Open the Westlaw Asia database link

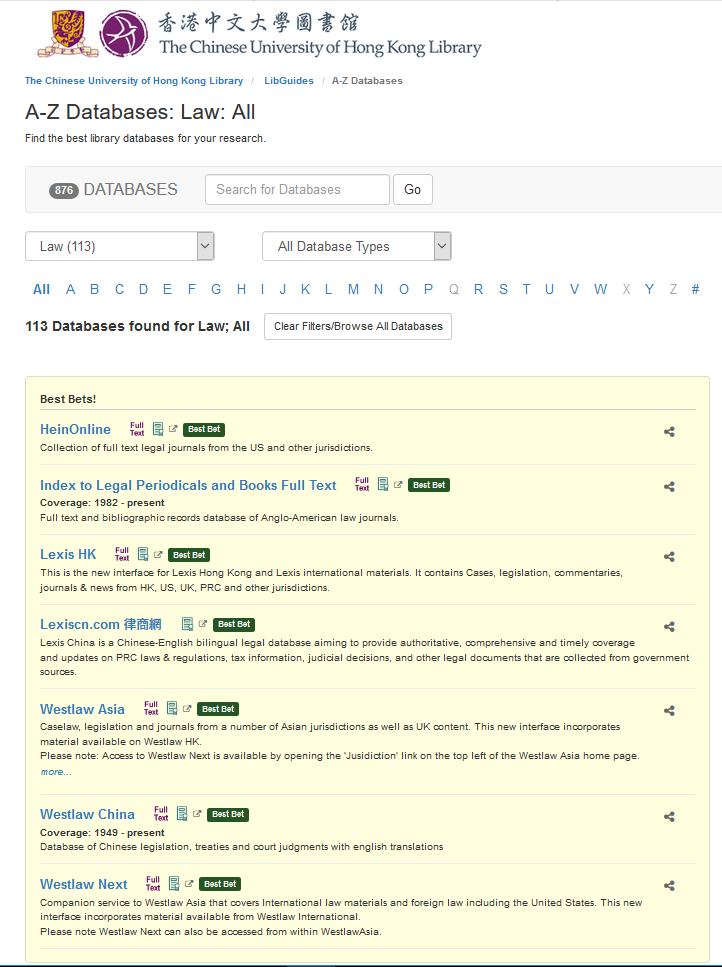82,709
